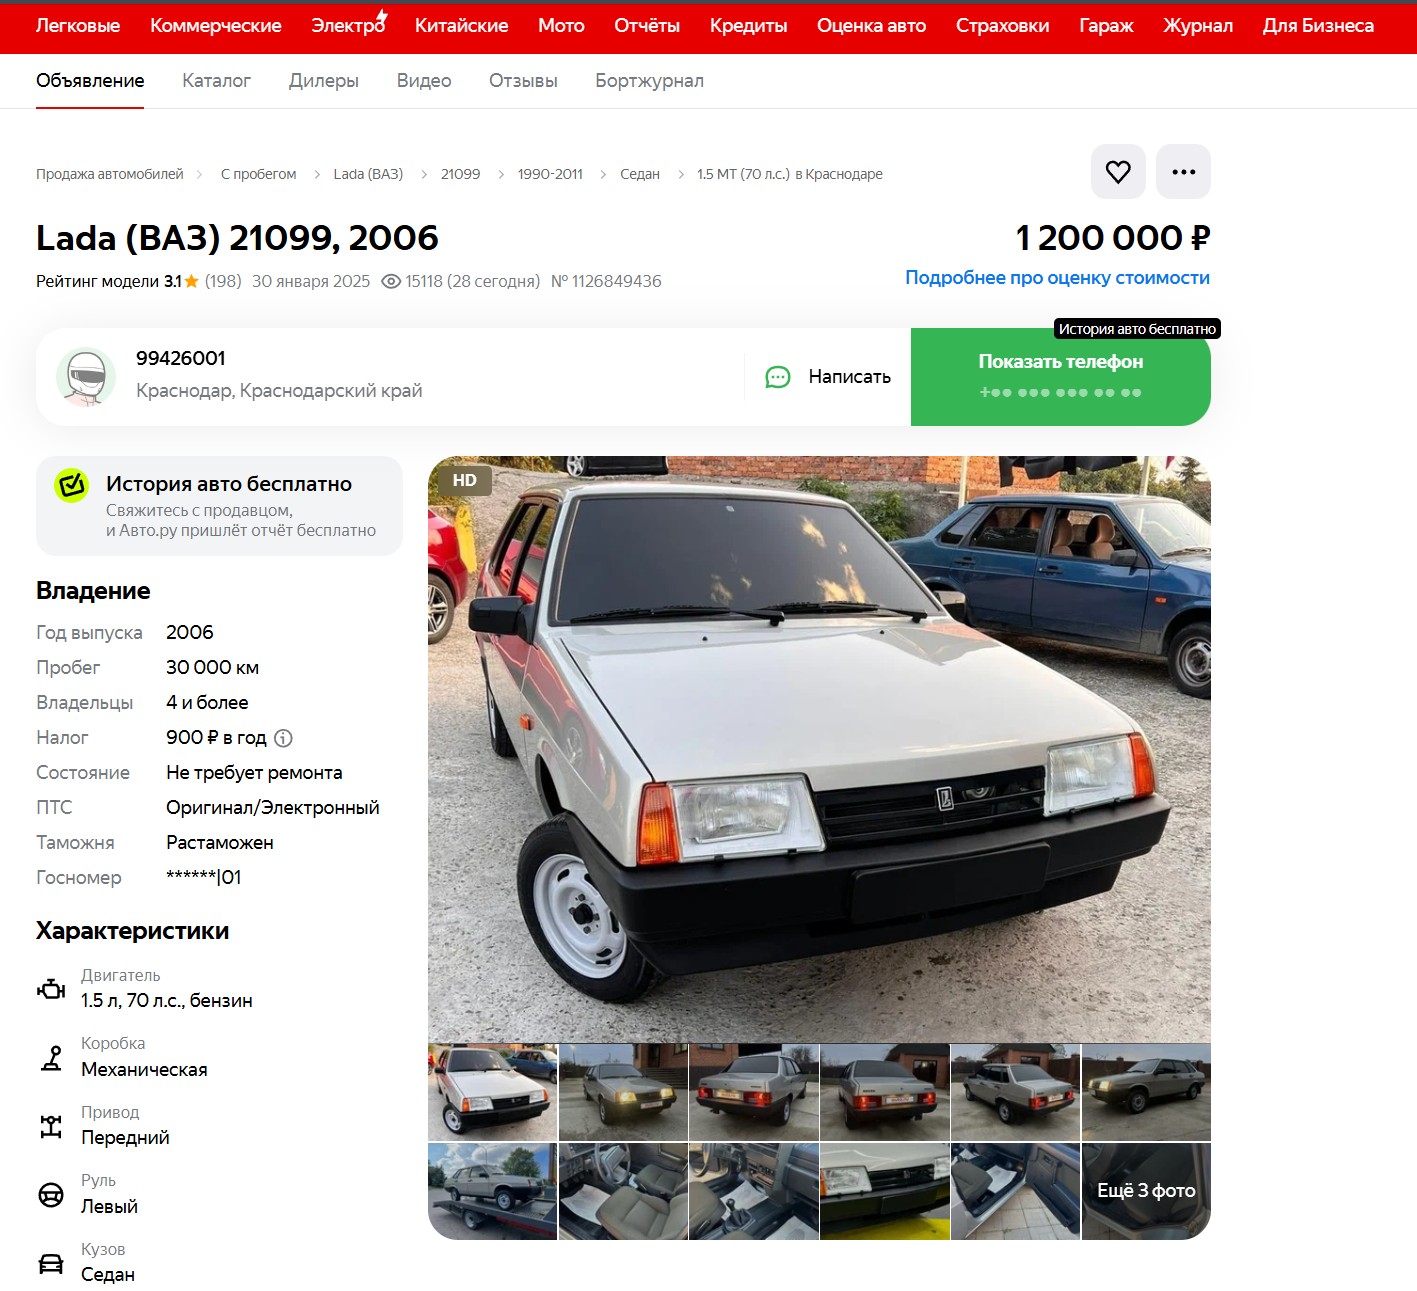Screen dimensions: 1417x1291
Task: Open Подробнее про оценку стоимости link
Action: (x=1057, y=278)
